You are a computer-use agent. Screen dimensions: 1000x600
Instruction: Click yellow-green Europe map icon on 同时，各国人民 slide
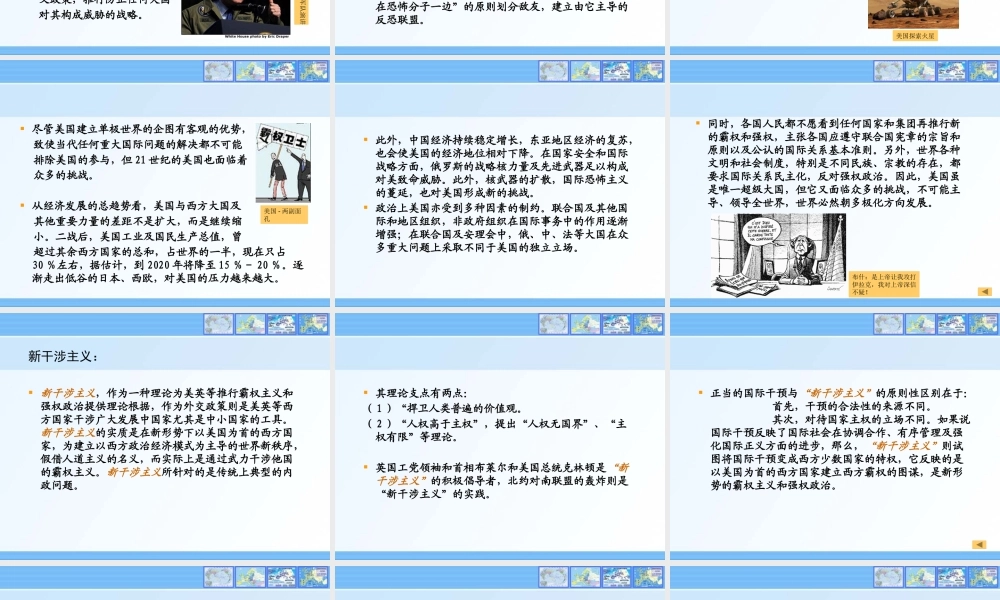coord(920,71)
